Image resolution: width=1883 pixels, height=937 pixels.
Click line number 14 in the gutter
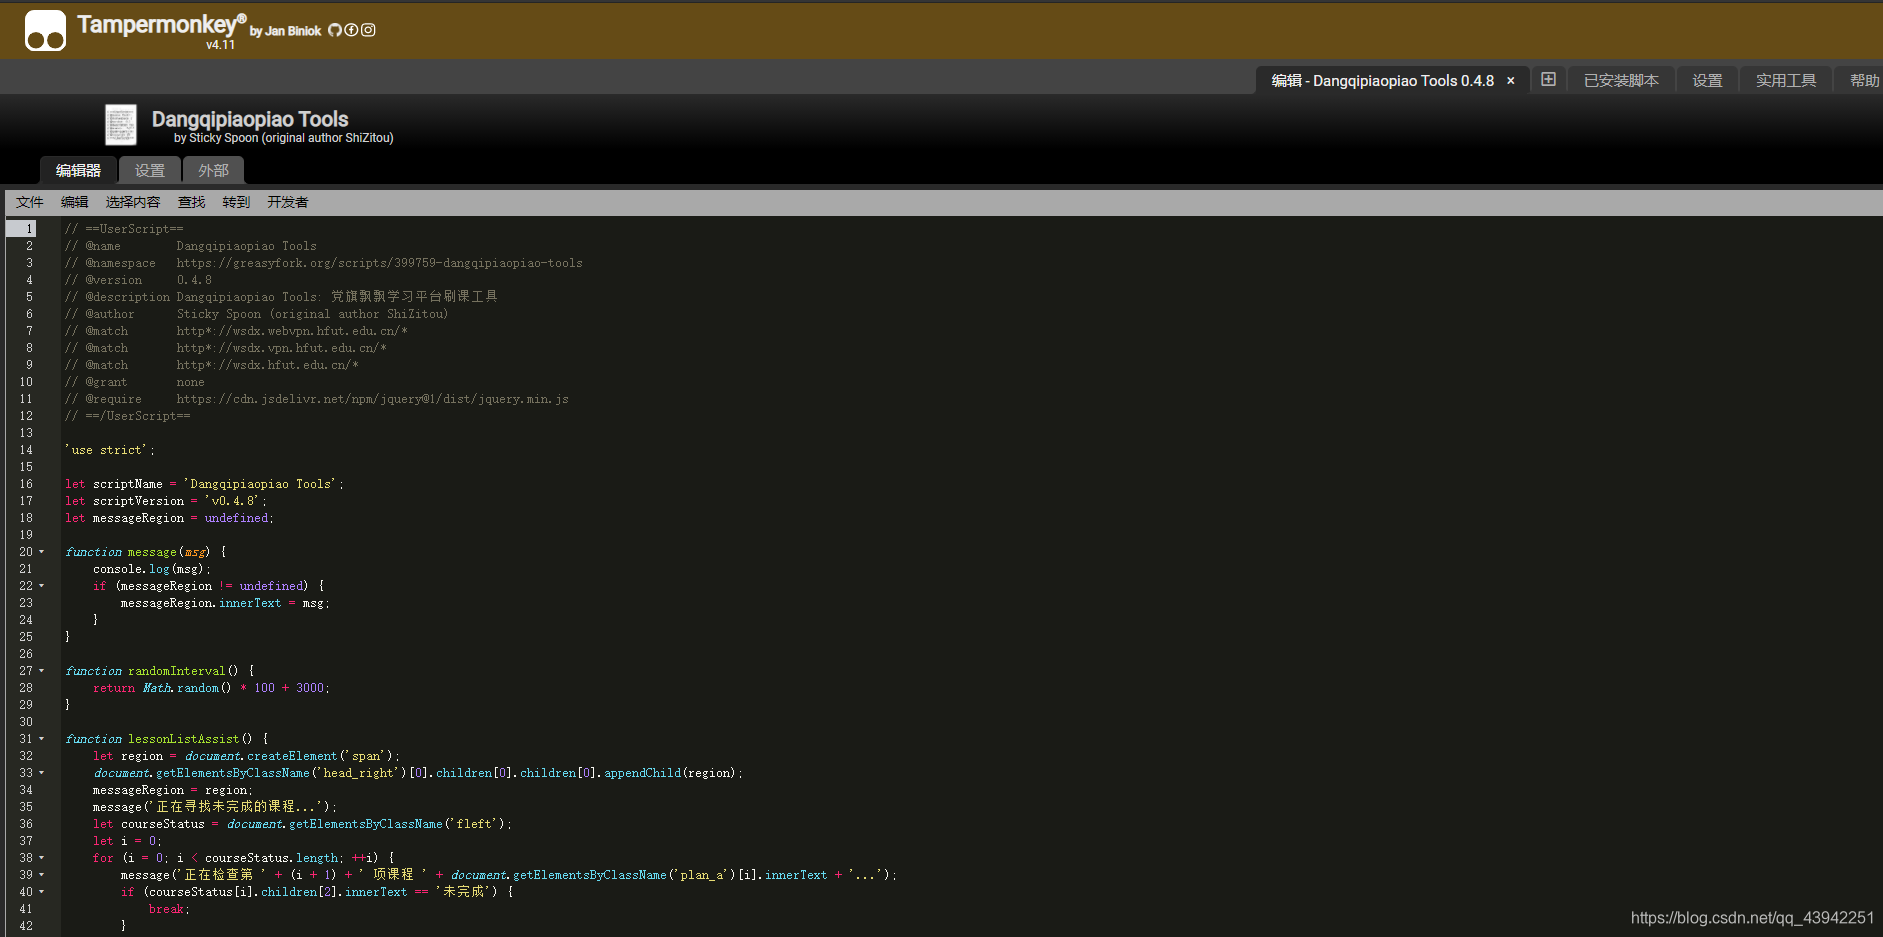pyautogui.click(x=26, y=450)
